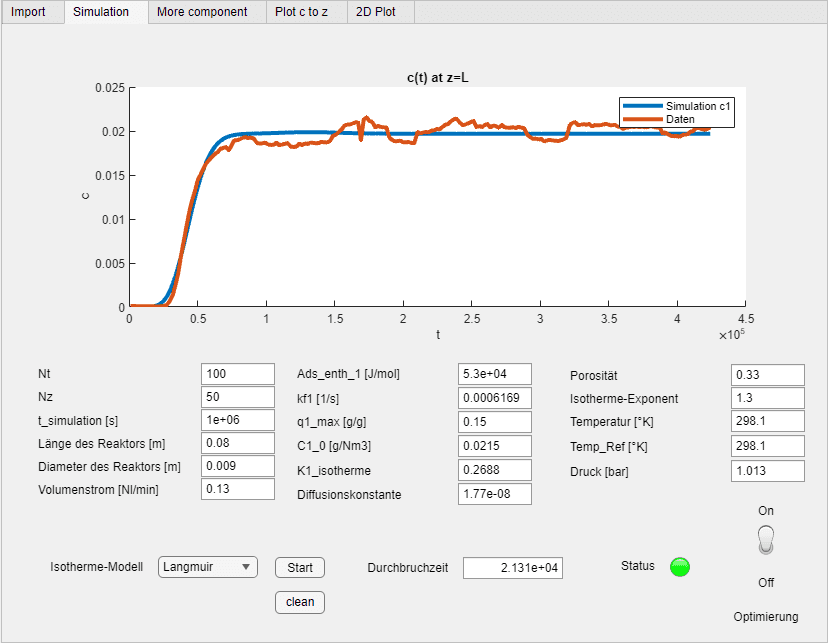The image size is (828, 643).
Task: Open the More component tab
Action: pos(205,13)
